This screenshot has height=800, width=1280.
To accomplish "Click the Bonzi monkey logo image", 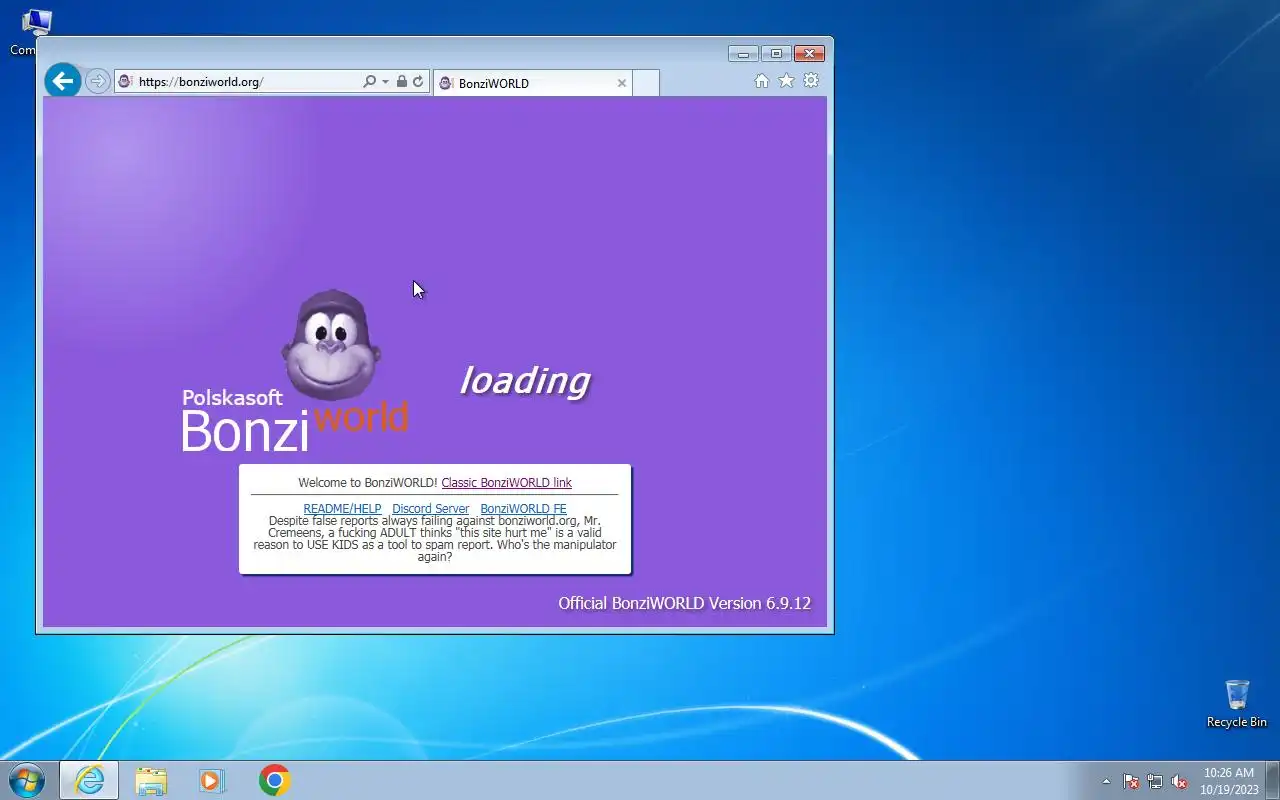I will tap(331, 345).
